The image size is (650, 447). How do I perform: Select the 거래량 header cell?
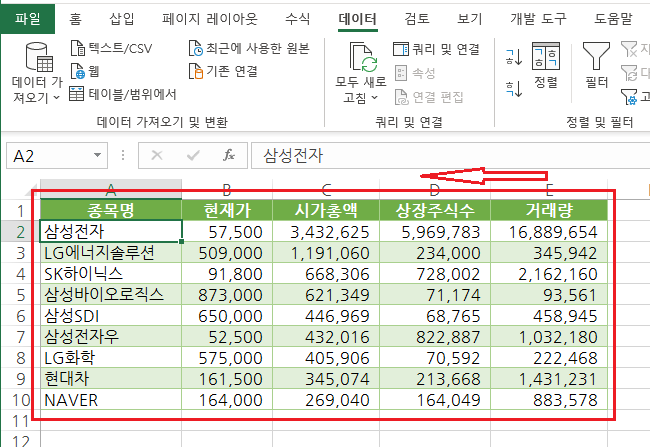pyautogui.click(x=549, y=210)
